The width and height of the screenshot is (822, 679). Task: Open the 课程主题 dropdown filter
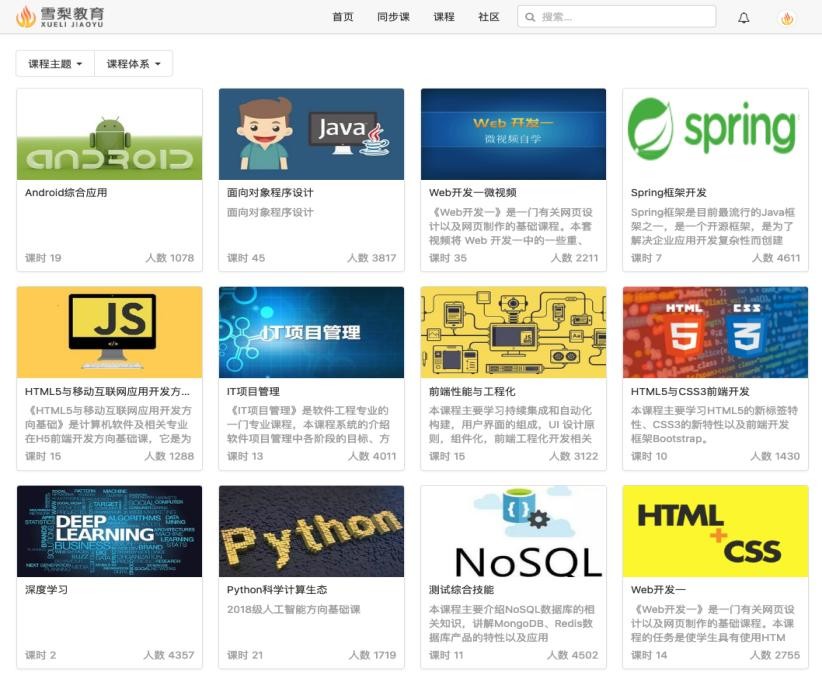click(x=54, y=63)
